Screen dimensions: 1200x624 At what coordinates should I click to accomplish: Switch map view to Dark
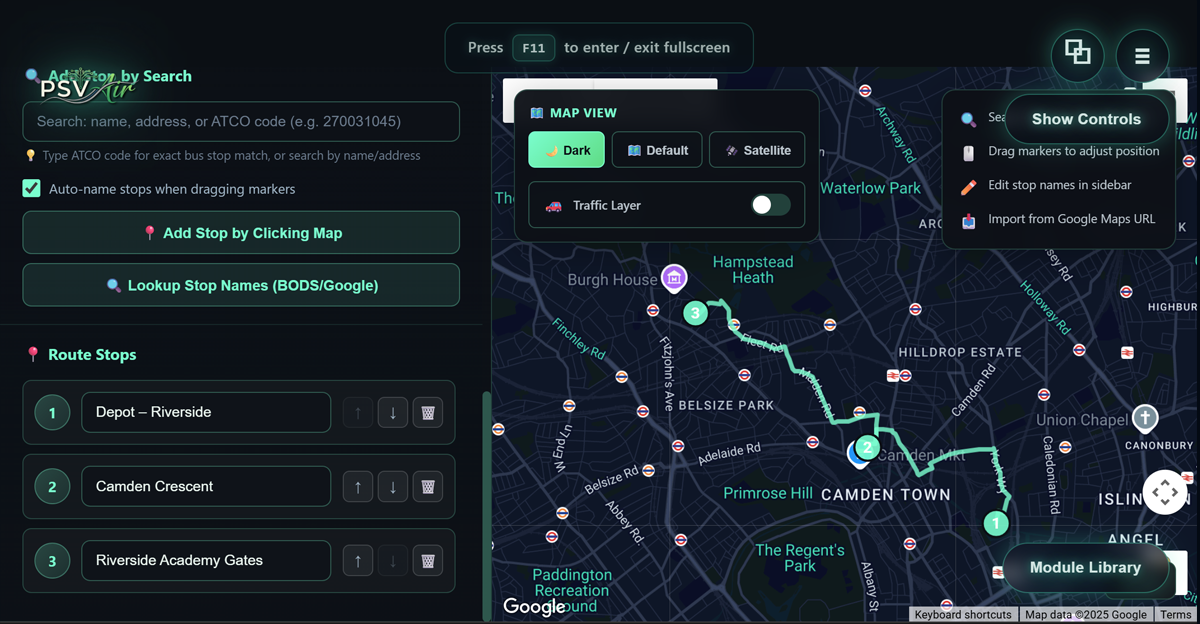point(567,150)
